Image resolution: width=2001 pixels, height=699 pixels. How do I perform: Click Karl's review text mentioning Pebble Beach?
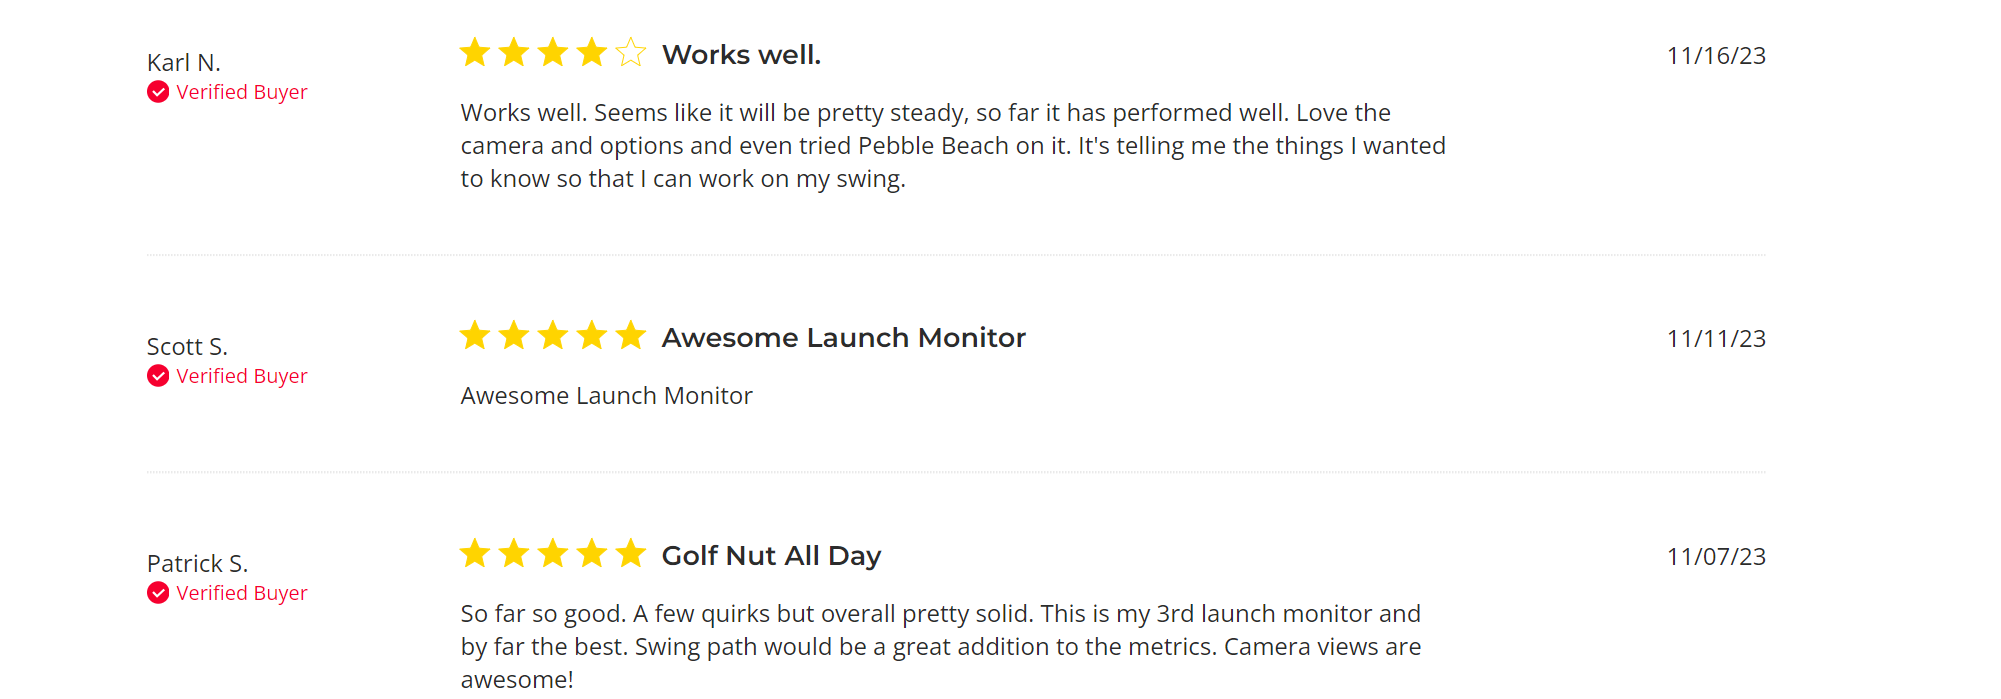pyautogui.click(x=953, y=146)
